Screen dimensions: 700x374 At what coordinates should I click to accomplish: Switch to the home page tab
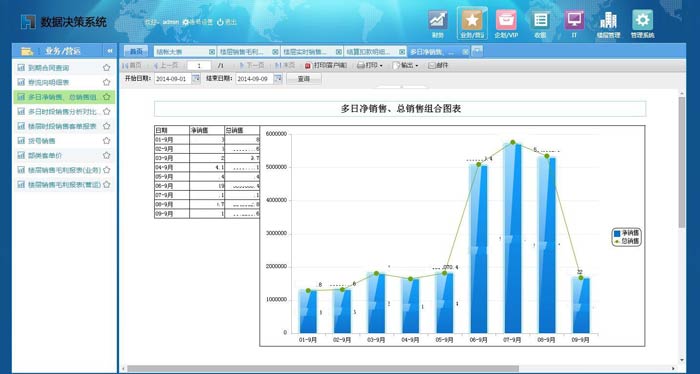click(x=136, y=52)
